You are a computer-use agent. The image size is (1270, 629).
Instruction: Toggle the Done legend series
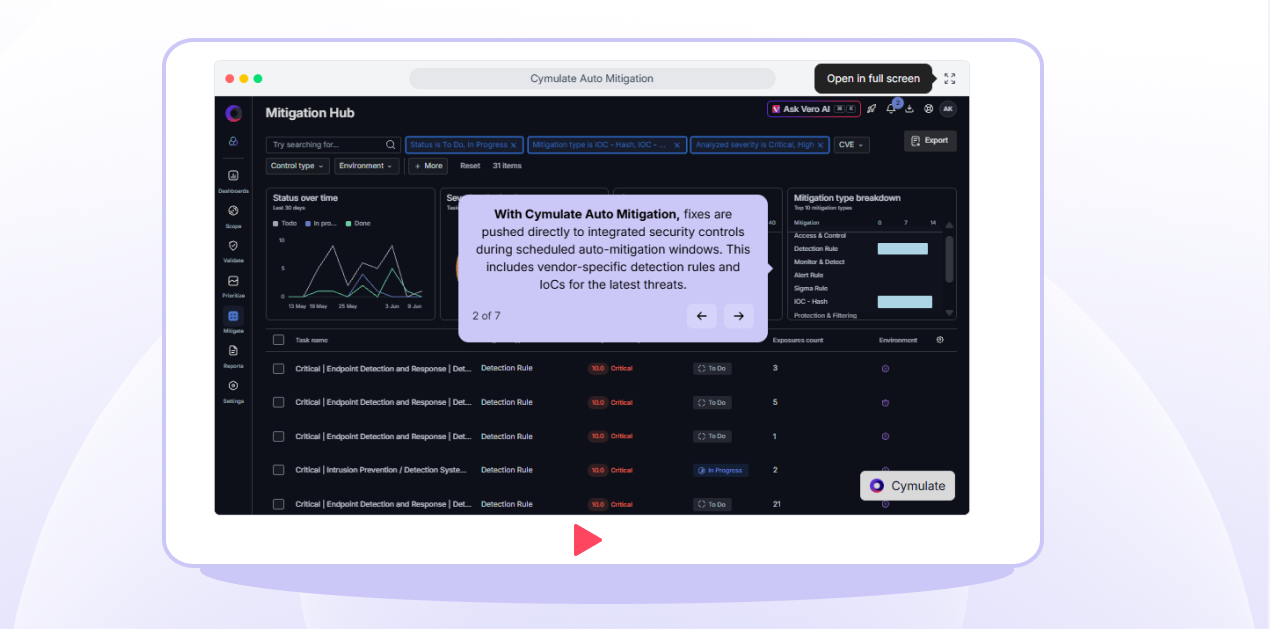[x=357, y=223]
